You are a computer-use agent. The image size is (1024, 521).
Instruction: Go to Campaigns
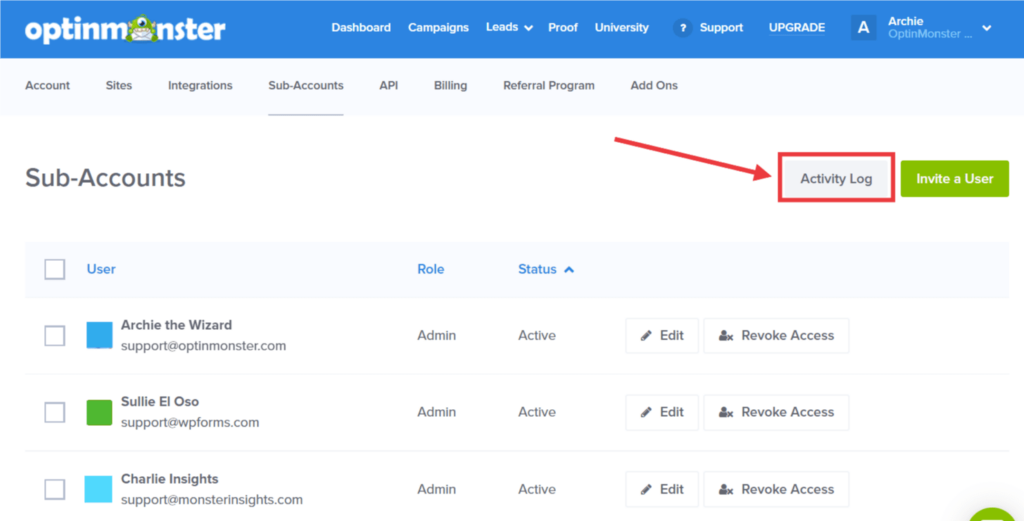[438, 27]
